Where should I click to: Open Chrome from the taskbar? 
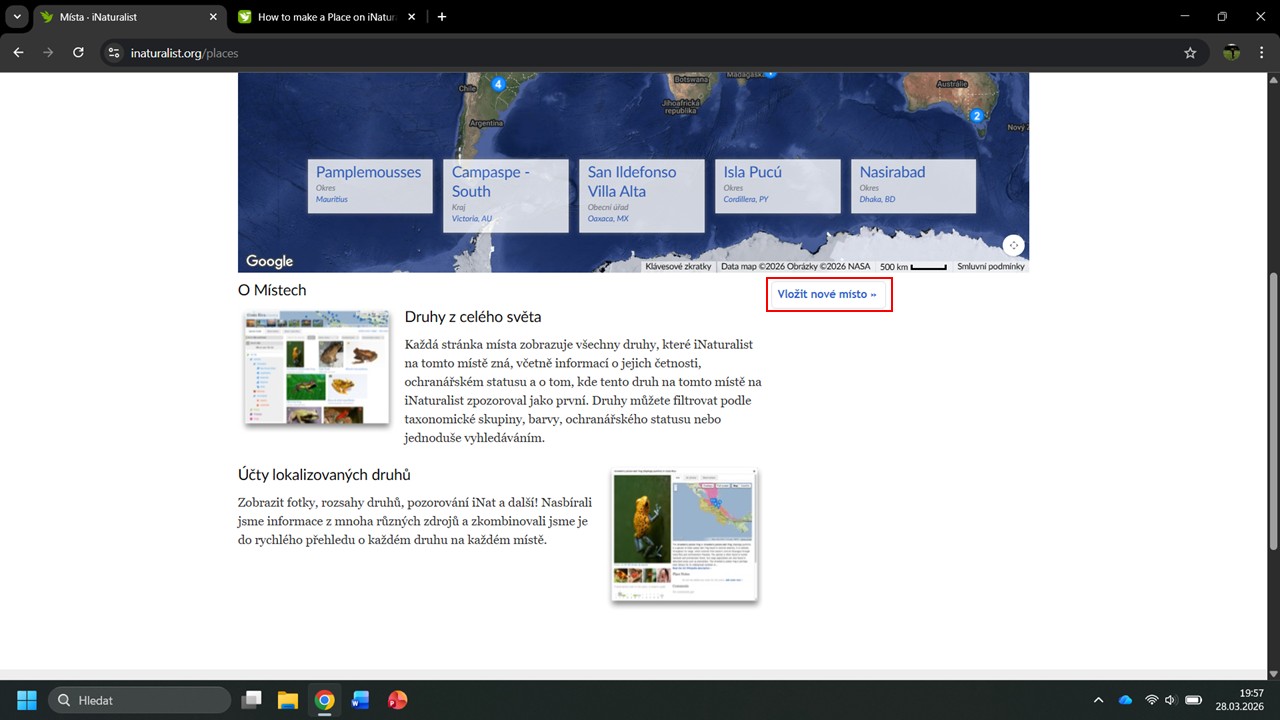point(324,700)
